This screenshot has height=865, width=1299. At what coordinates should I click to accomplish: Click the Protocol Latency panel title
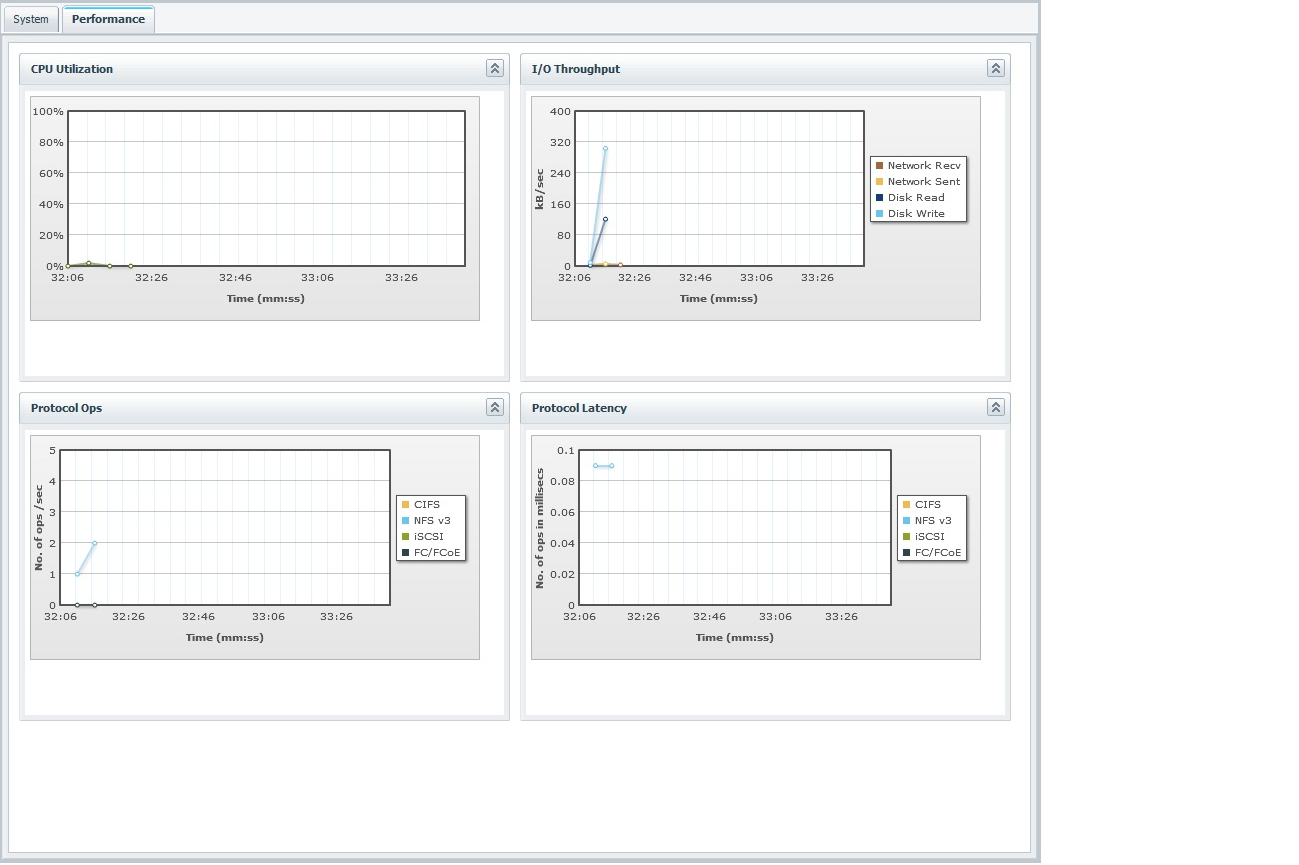point(579,408)
